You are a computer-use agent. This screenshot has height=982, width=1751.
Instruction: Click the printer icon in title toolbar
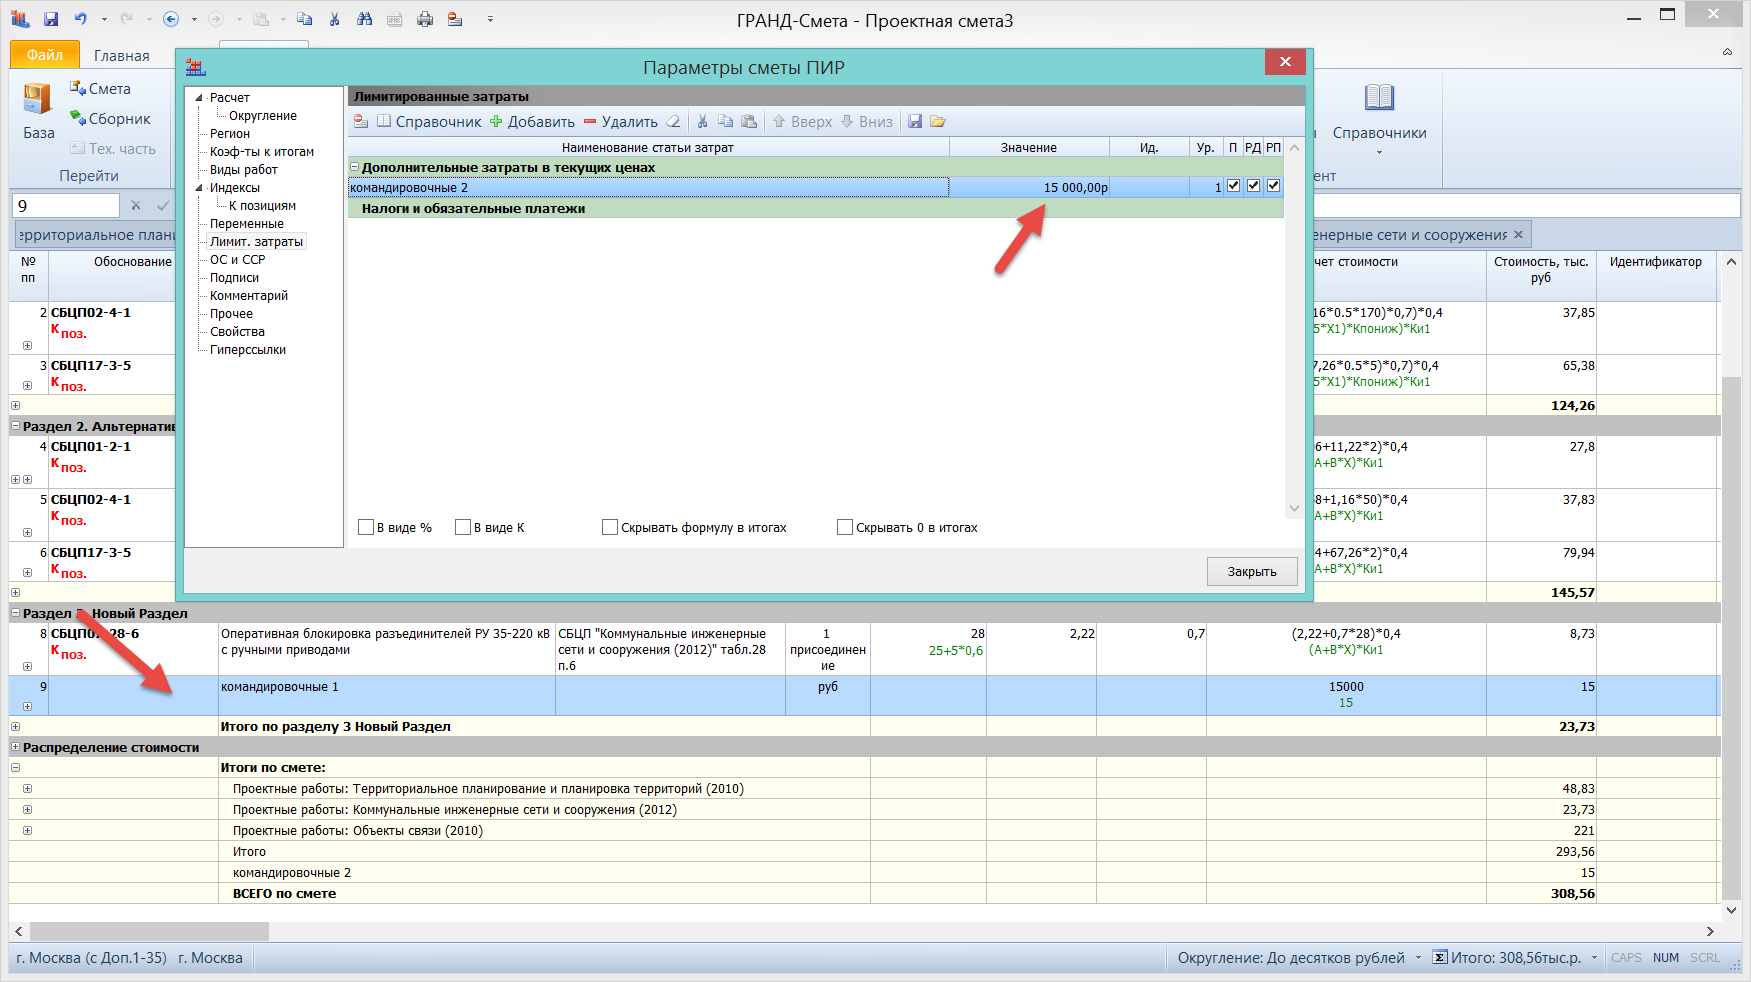pyautogui.click(x=425, y=19)
